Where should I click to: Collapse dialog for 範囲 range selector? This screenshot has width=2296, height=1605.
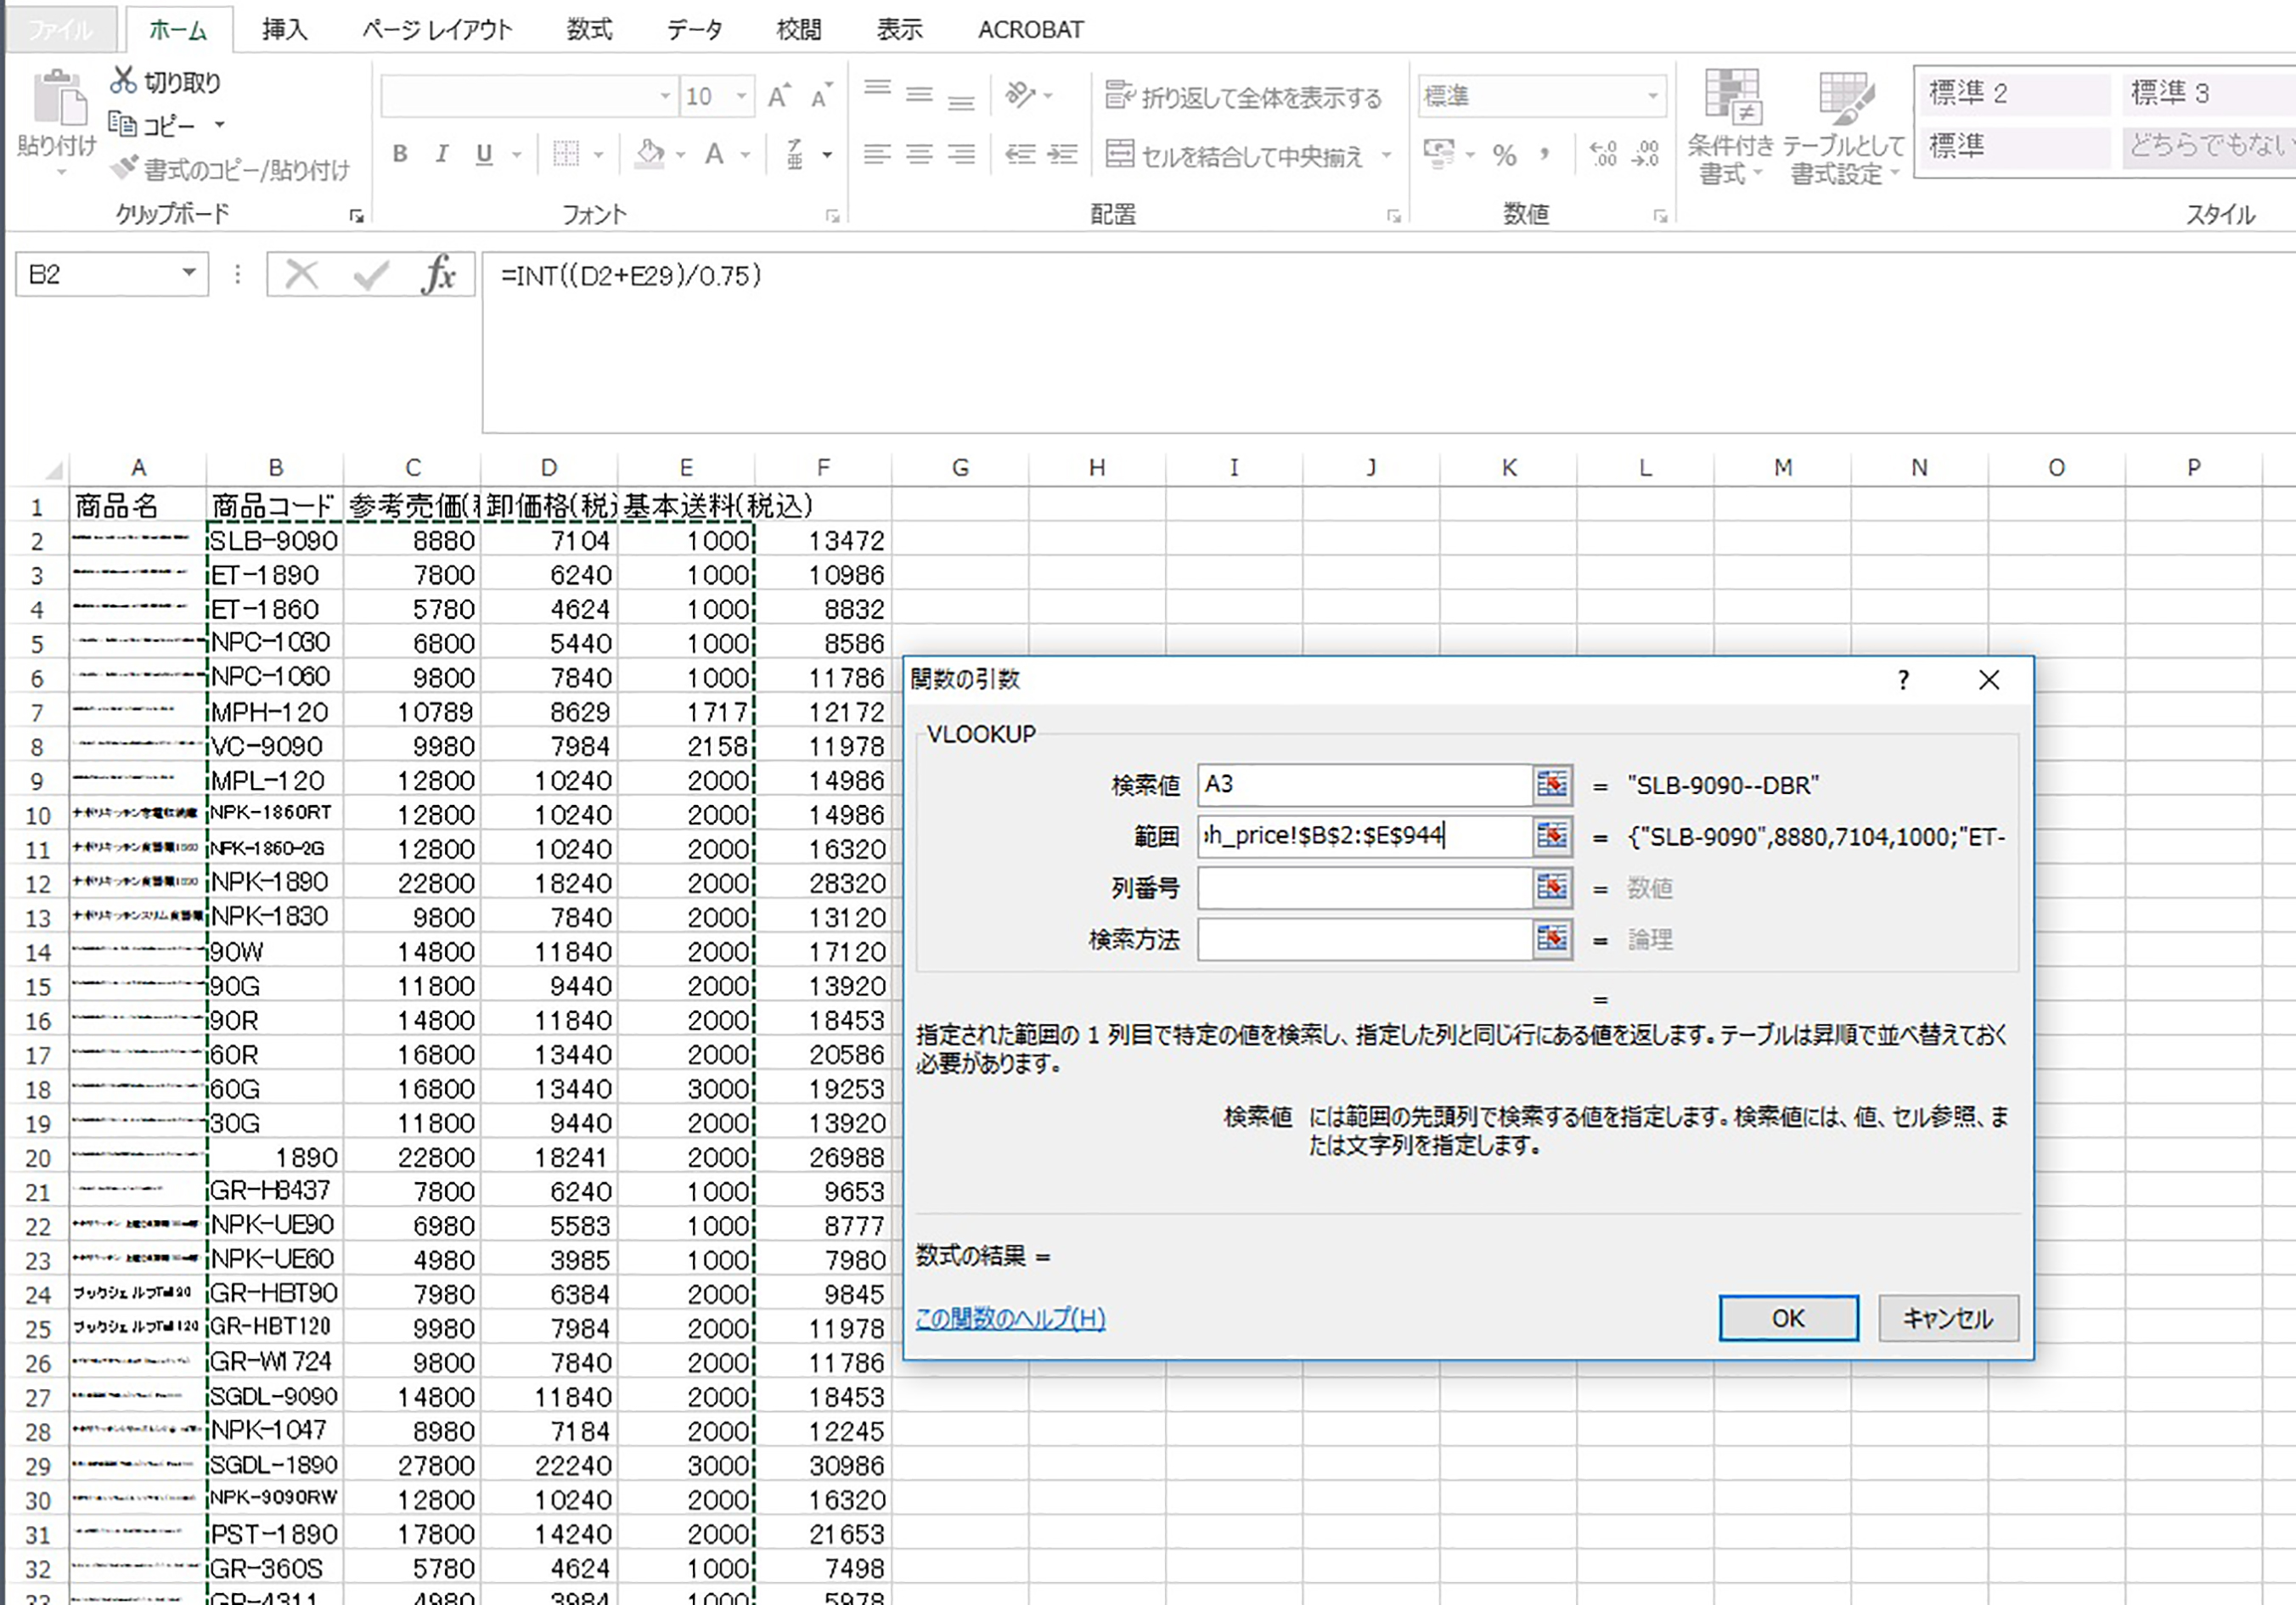click(x=1552, y=836)
